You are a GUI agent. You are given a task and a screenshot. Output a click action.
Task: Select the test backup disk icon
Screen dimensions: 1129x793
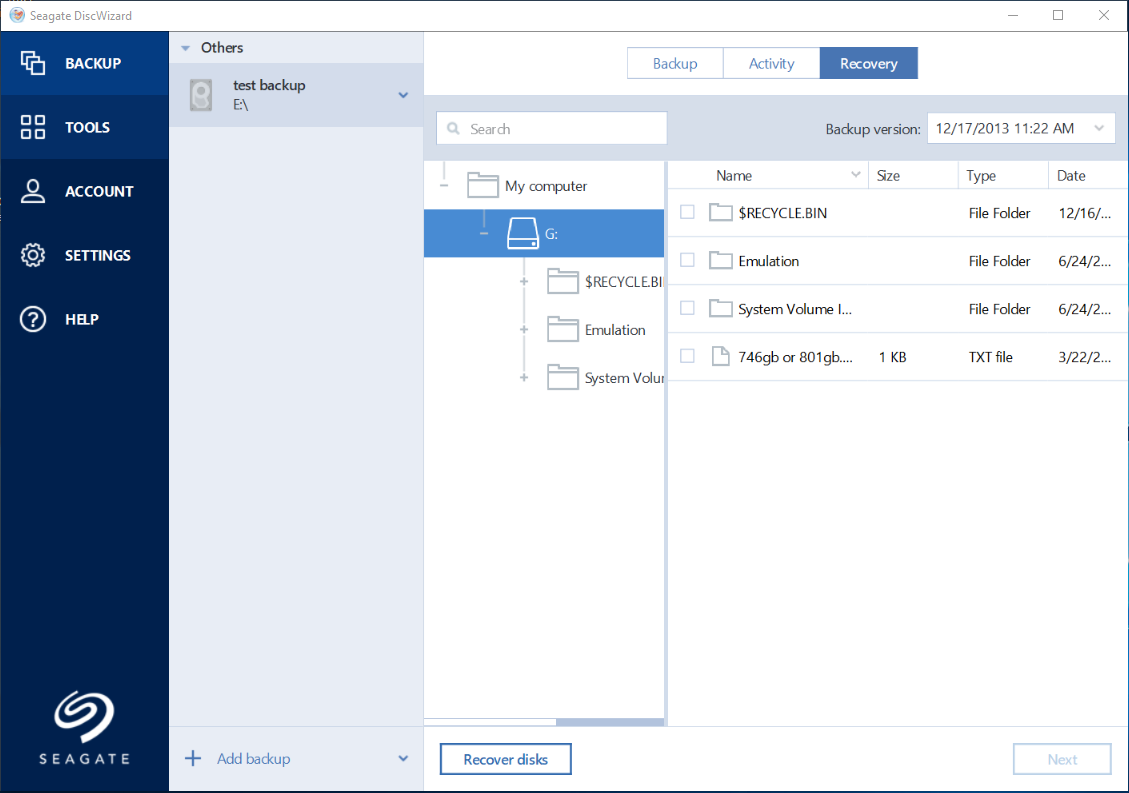pyautogui.click(x=201, y=95)
